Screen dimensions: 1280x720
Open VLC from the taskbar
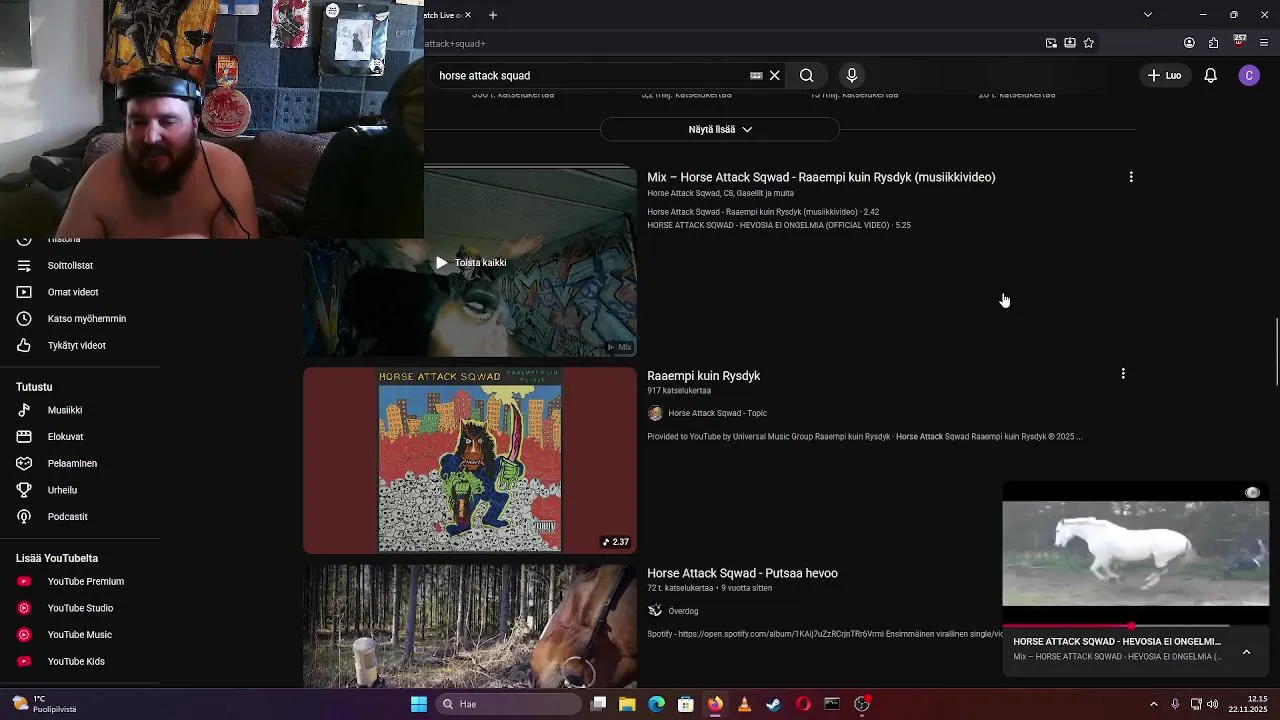pos(744,704)
